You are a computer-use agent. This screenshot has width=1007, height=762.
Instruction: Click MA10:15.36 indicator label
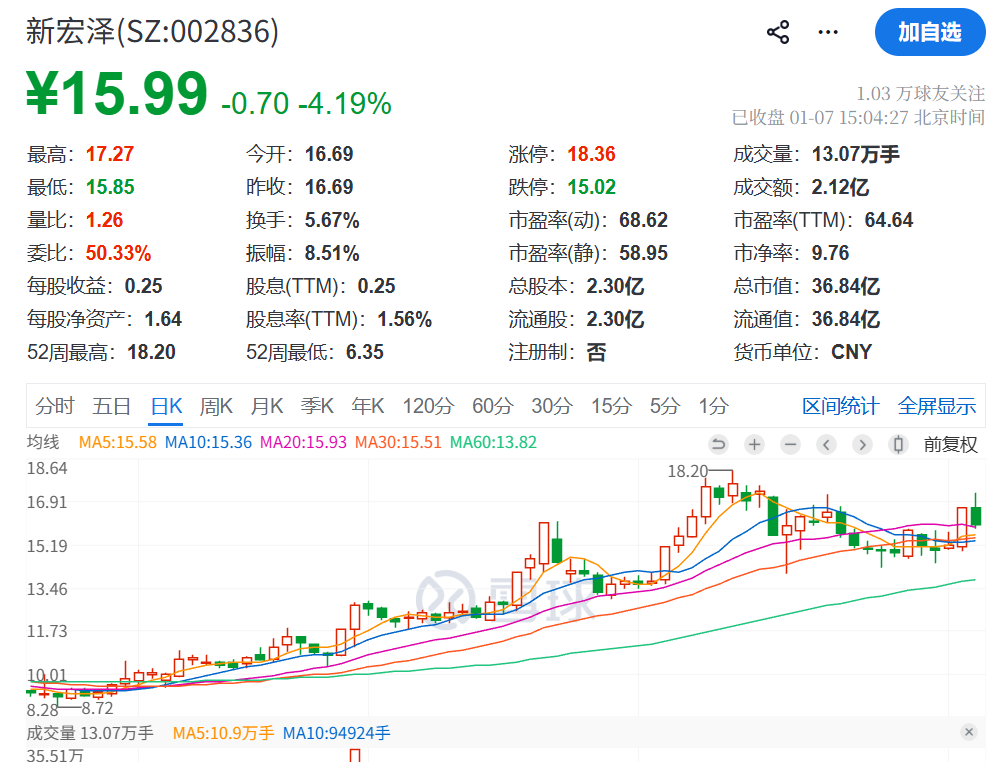coord(208,442)
